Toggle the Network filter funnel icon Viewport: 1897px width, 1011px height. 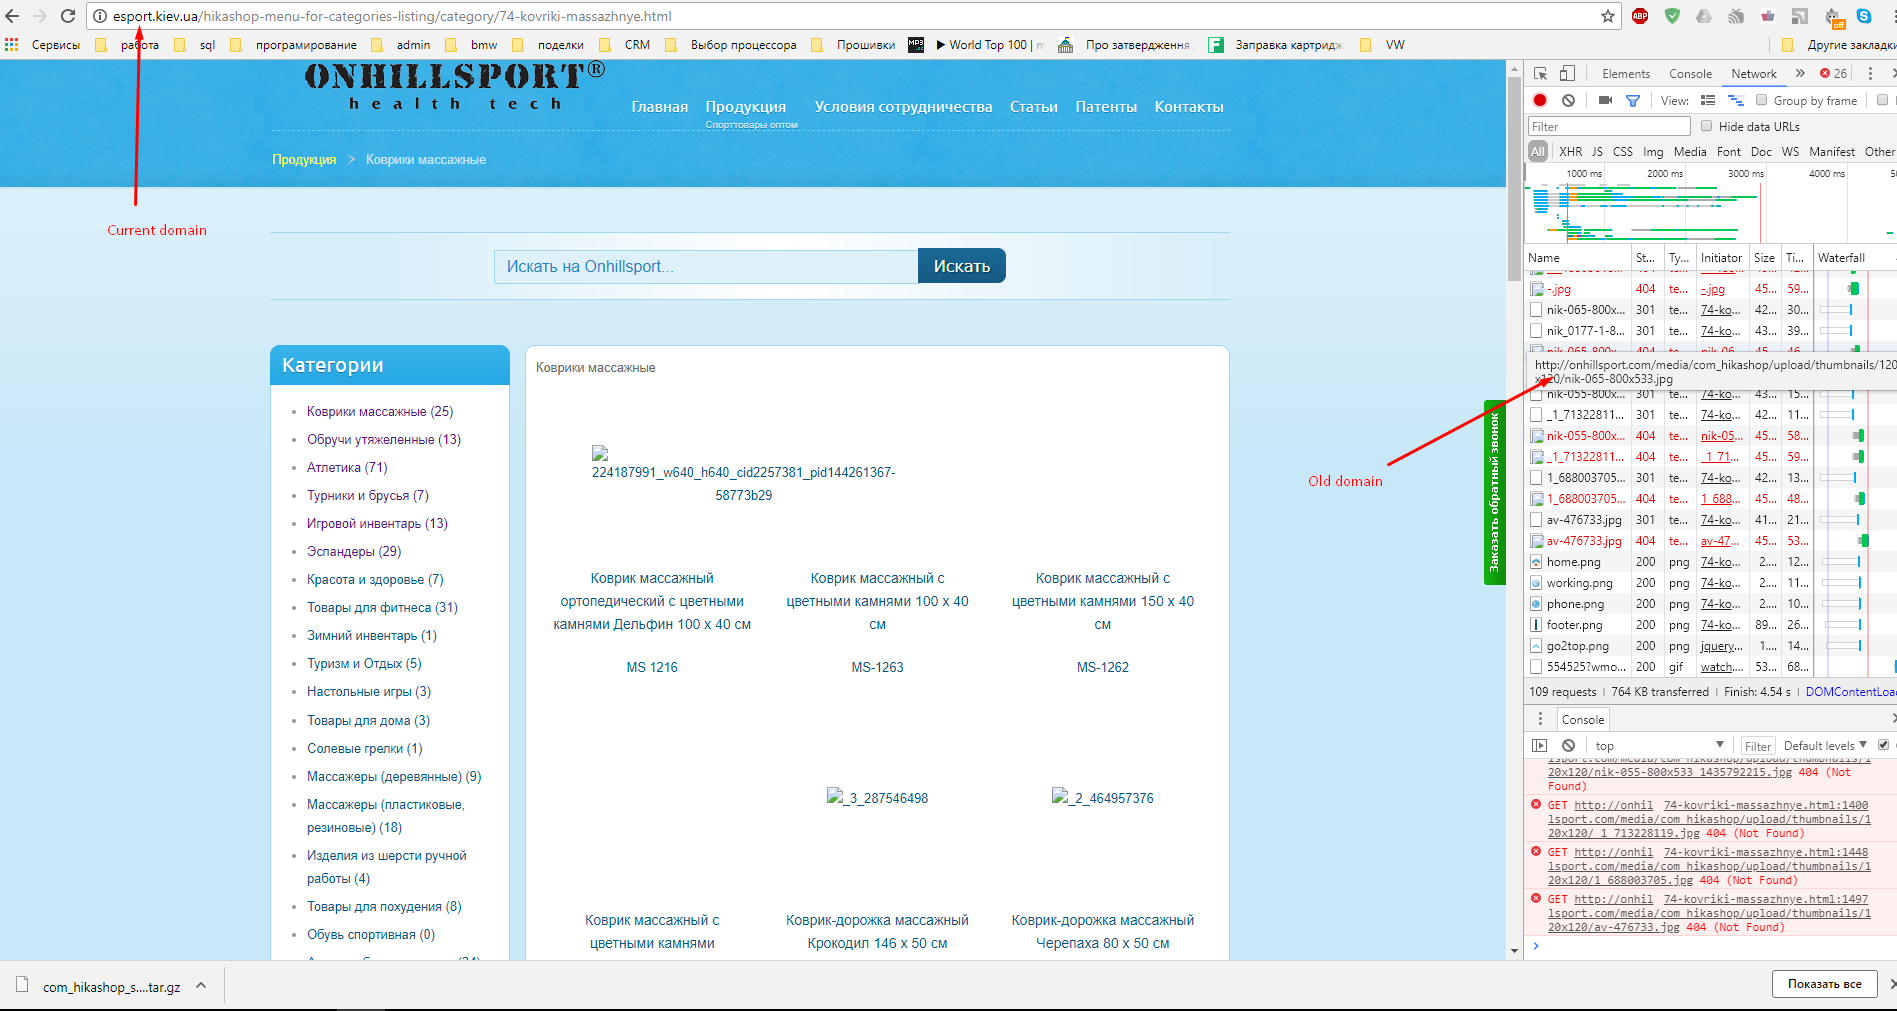[x=1633, y=100]
